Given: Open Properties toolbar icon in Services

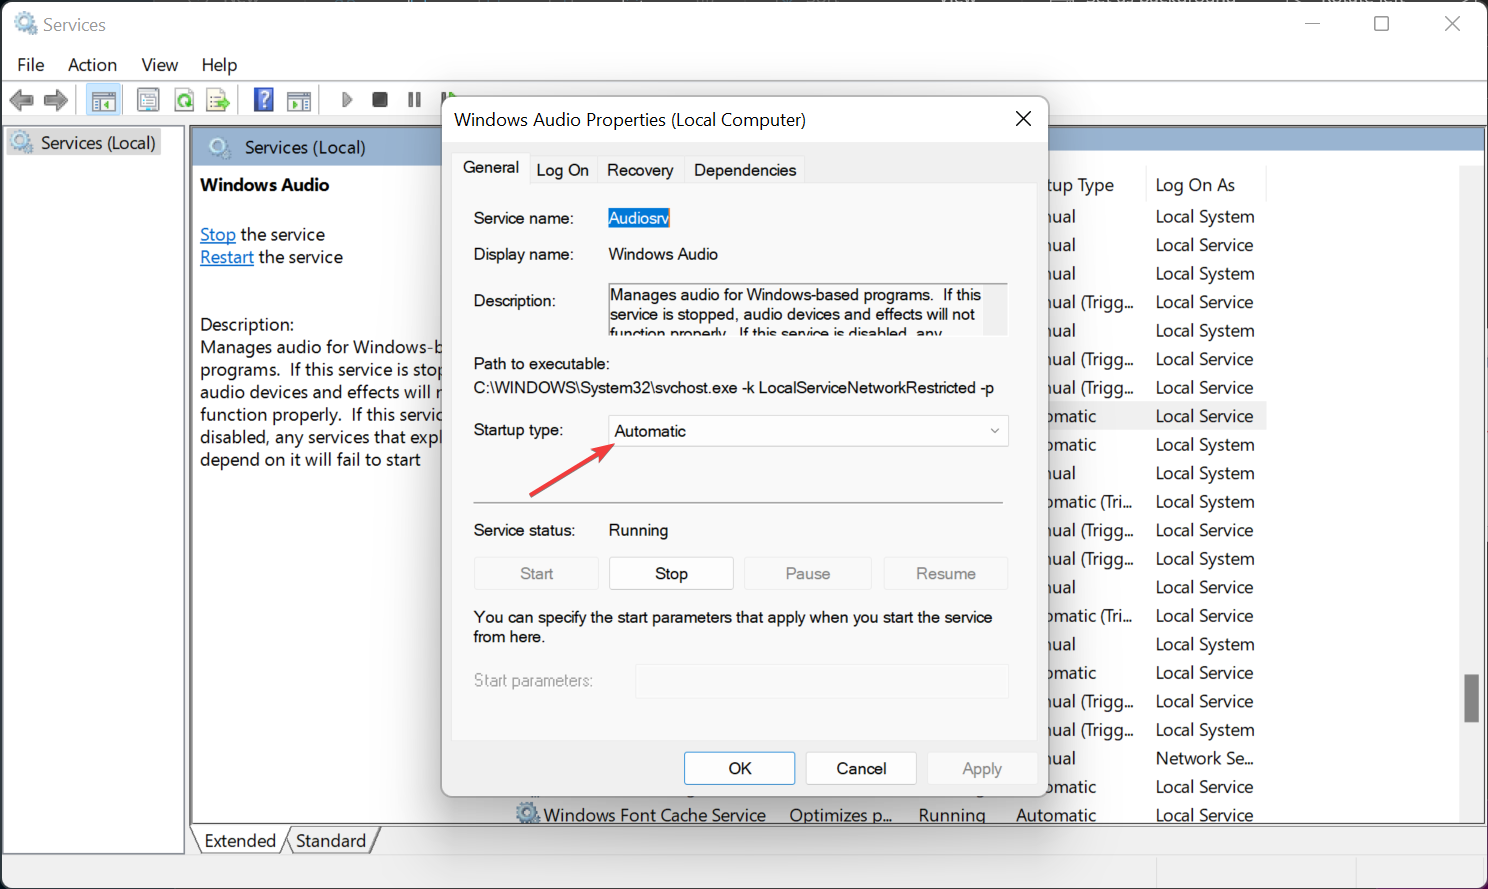Looking at the screenshot, I should point(148,100).
